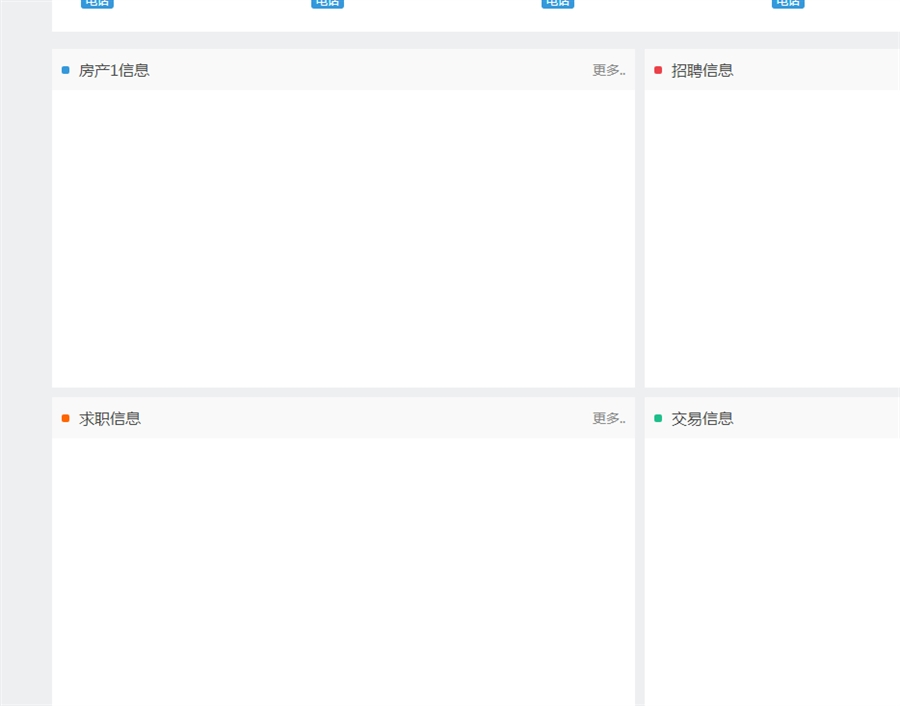Click the second 电话 badge from the left

(327, 3)
